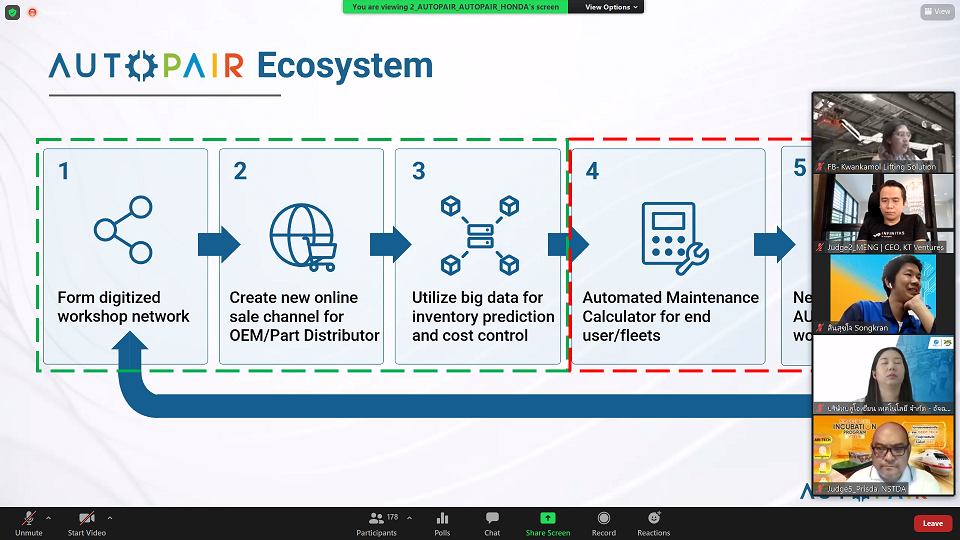Unmute the microphone

[29, 522]
